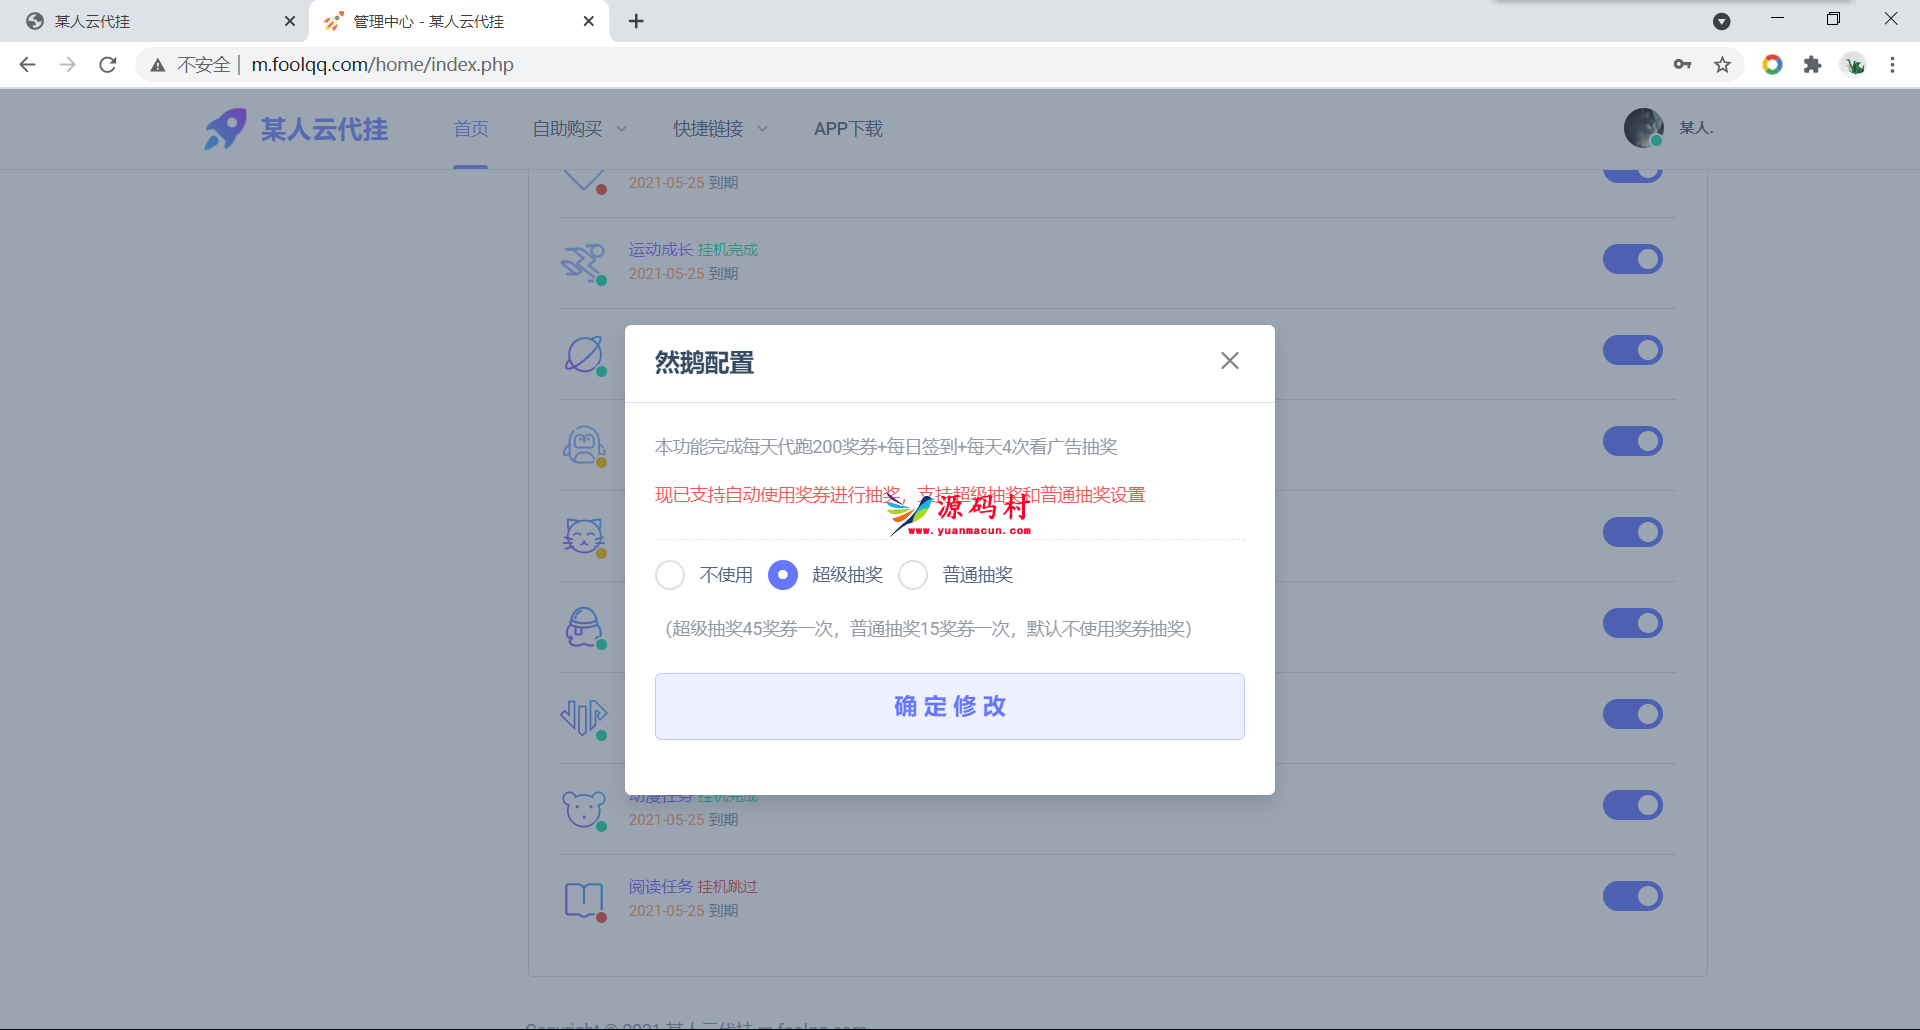
Task: Open the browser extensions puzzle icon
Action: 1812,65
